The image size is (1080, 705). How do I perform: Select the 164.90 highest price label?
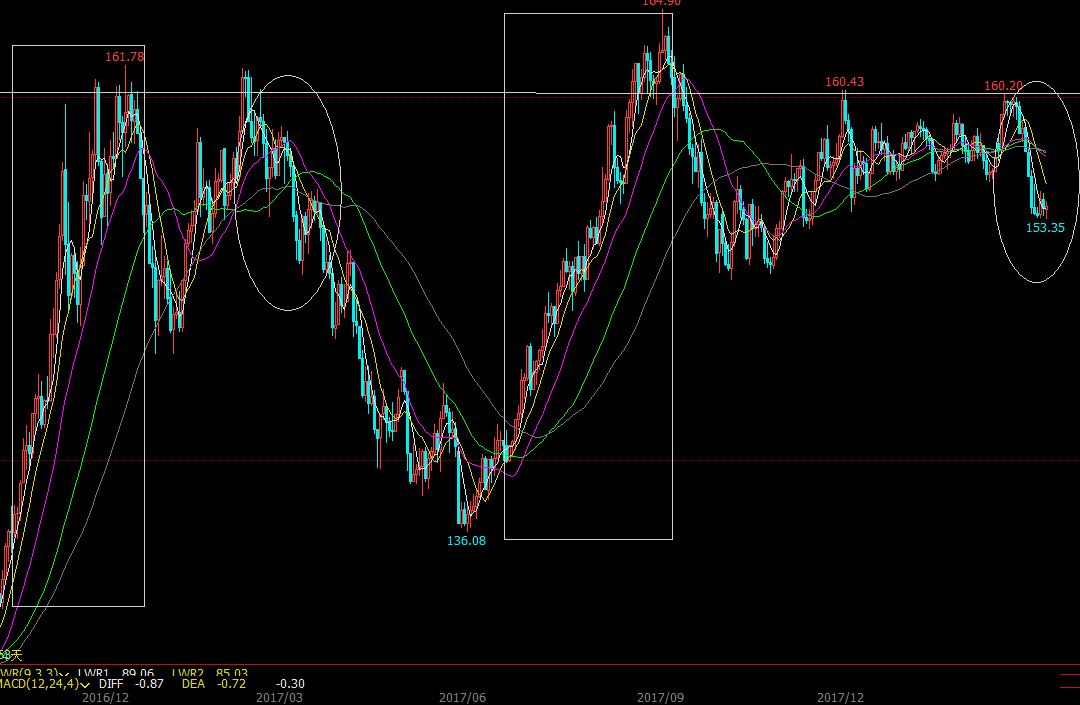661,3
